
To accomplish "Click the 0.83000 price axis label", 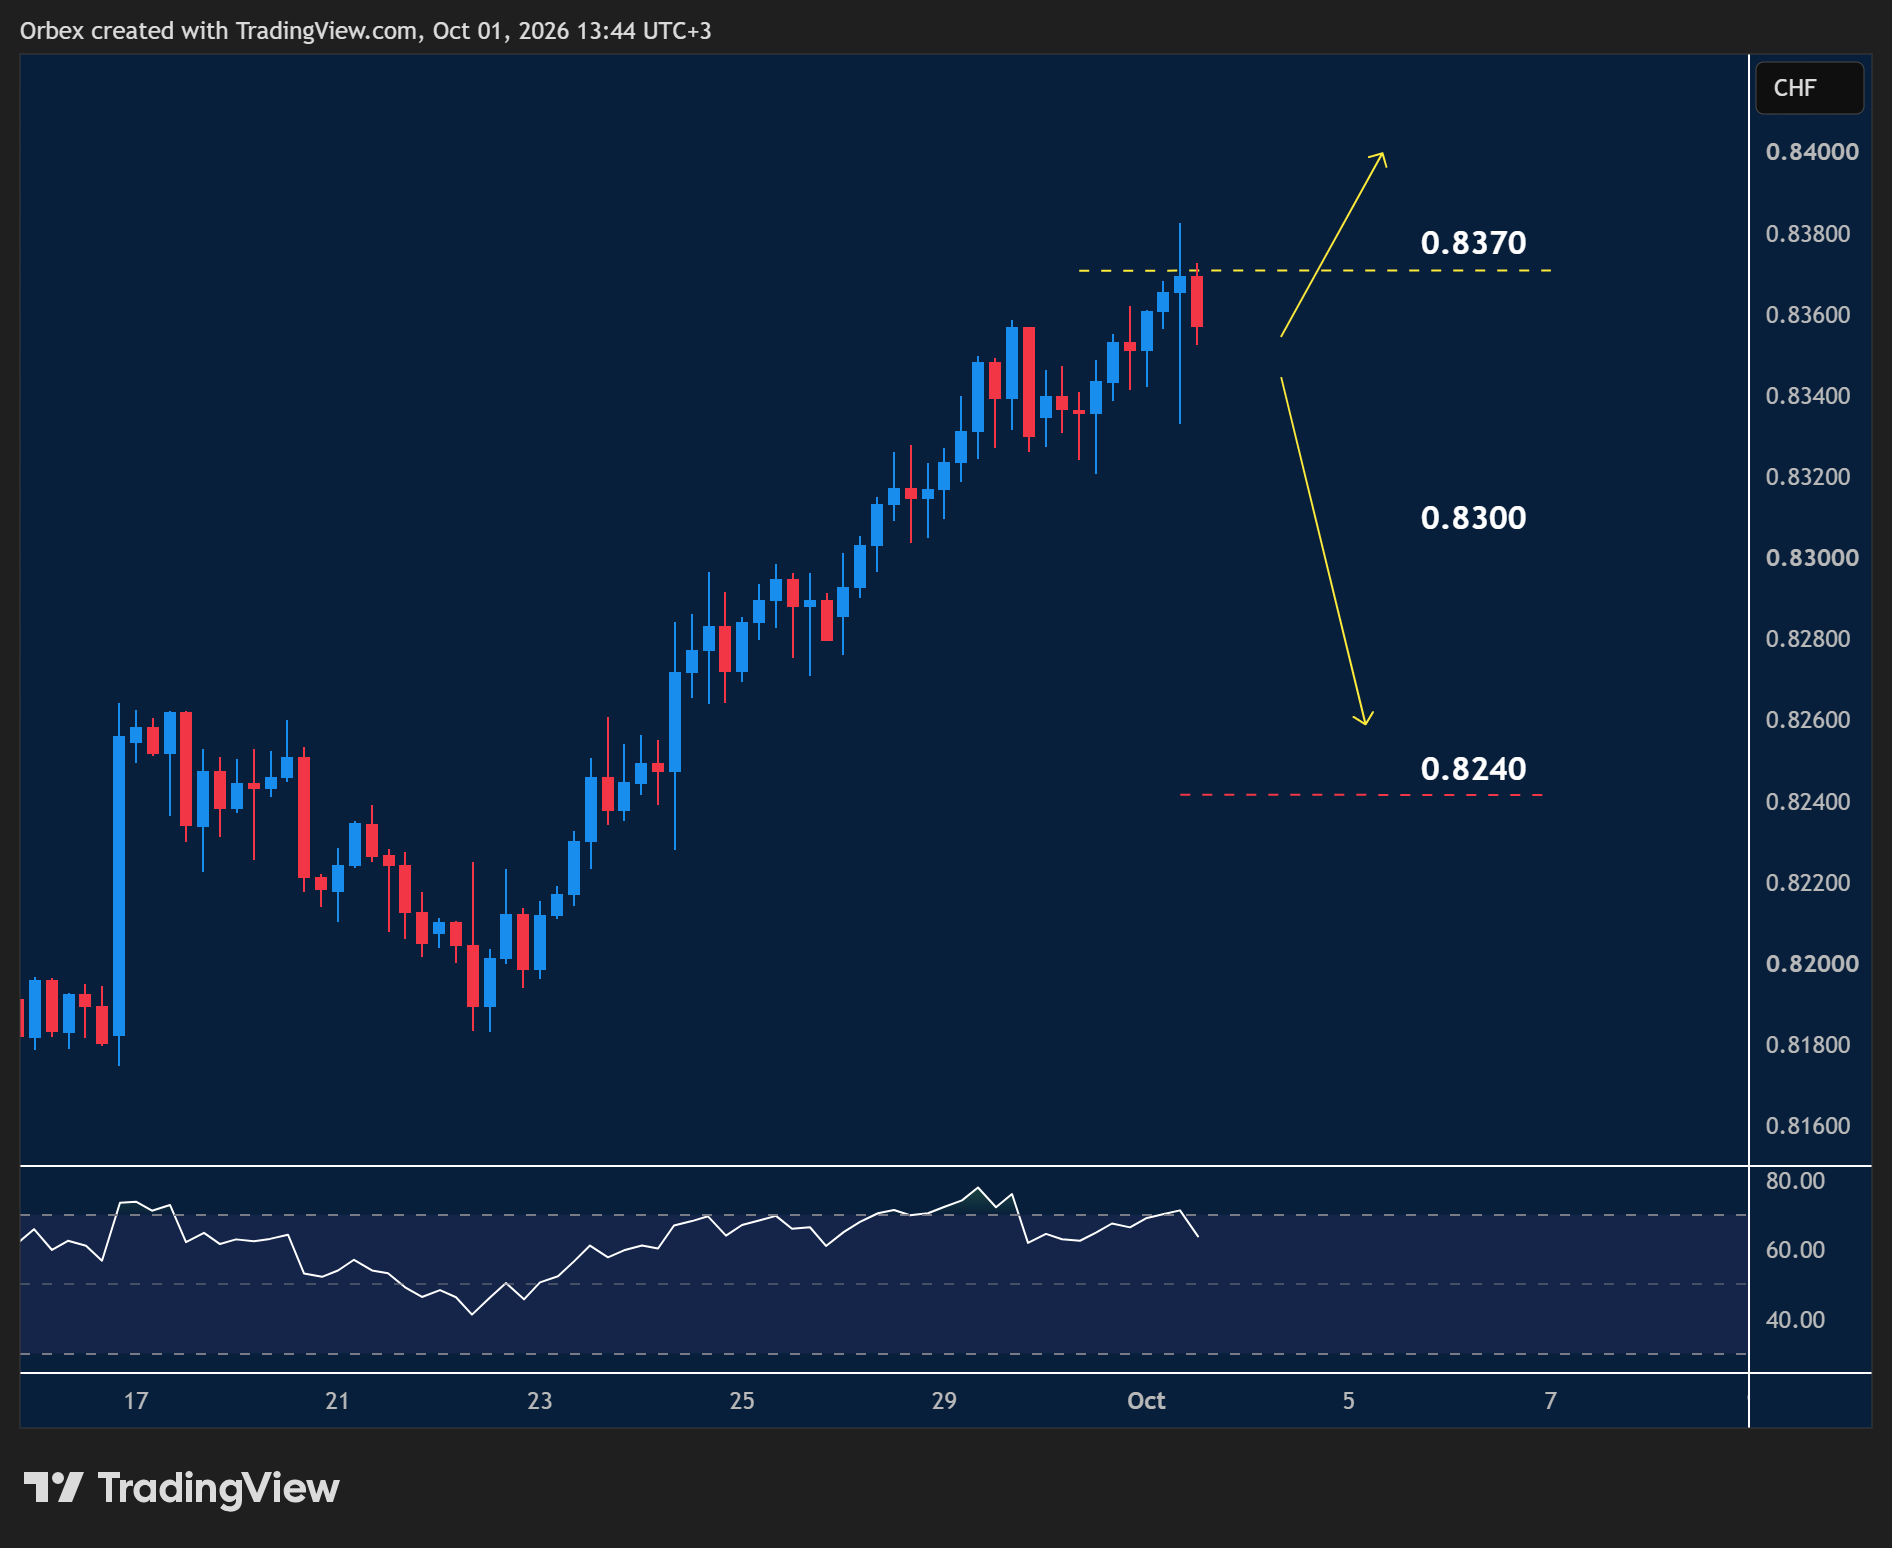I will tap(1812, 558).
